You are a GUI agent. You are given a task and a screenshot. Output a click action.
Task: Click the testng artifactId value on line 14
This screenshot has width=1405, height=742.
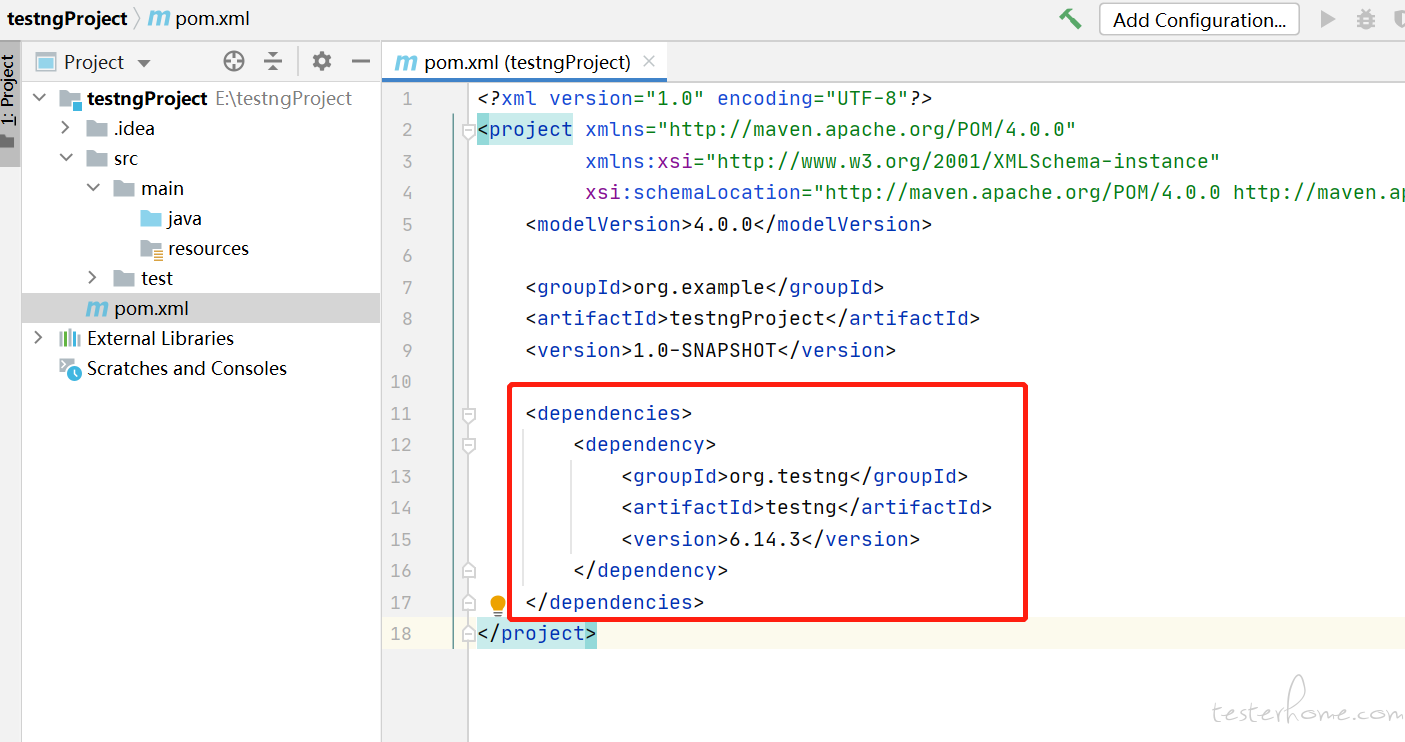click(801, 507)
